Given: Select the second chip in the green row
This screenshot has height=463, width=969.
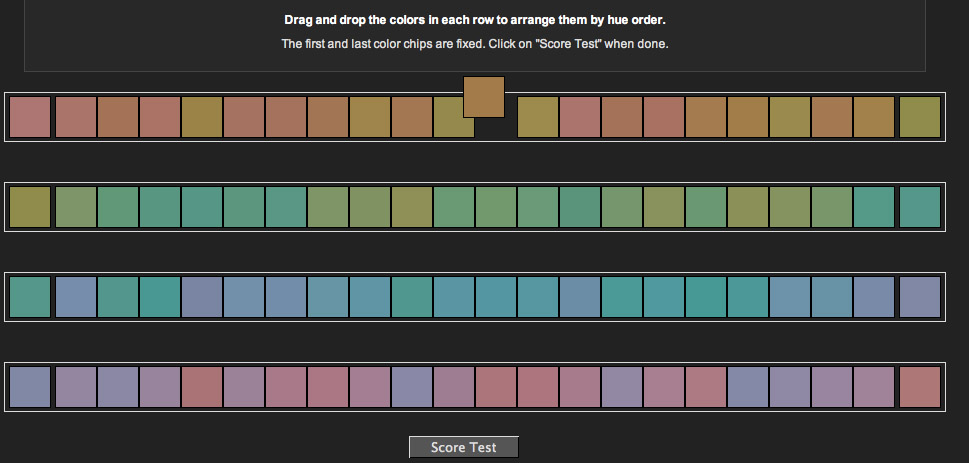Looking at the screenshot, I should pyautogui.click(x=76, y=207).
